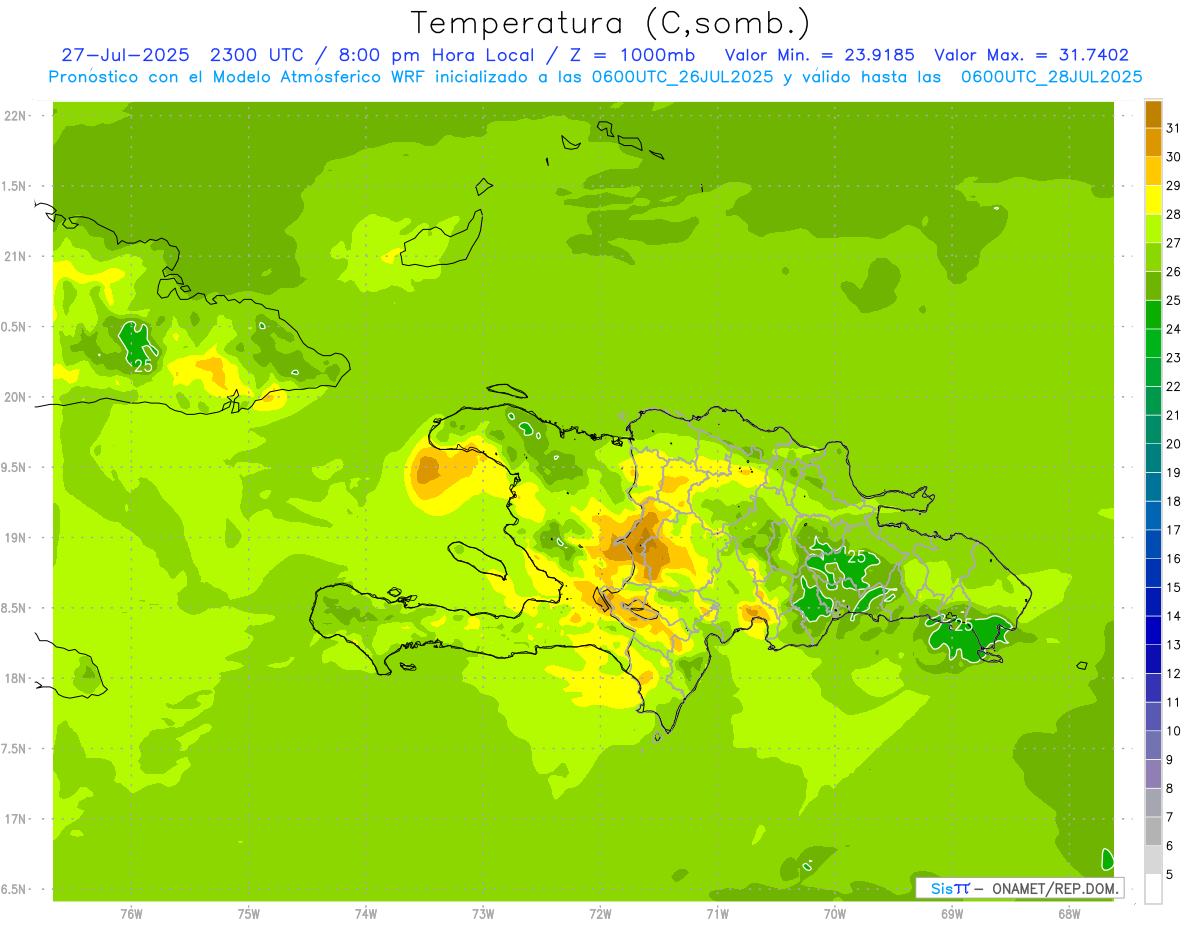This screenshot has width=1200, height=927.
Task: Click the "17N" latitude axis label
Action: [x=16, y=819]
